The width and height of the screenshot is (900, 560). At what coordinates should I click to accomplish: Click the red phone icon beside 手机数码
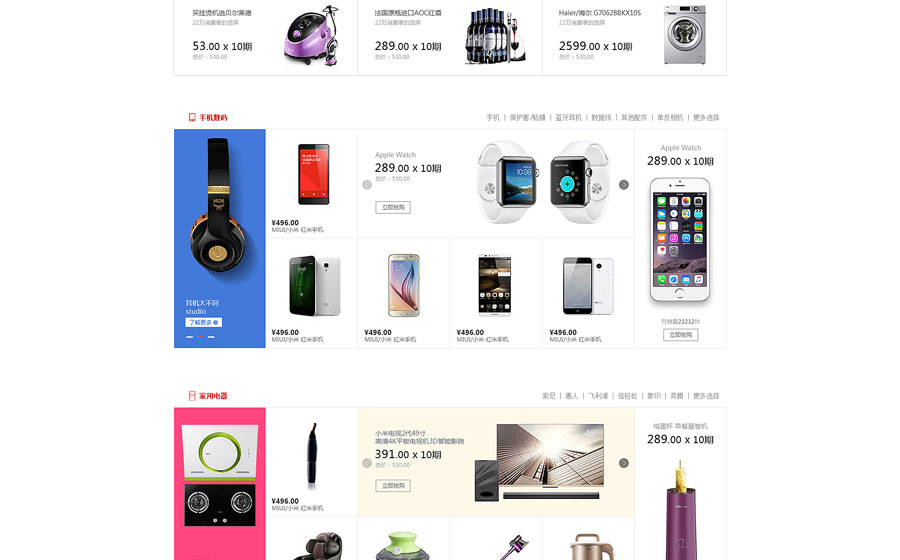(x=192, y=117)
